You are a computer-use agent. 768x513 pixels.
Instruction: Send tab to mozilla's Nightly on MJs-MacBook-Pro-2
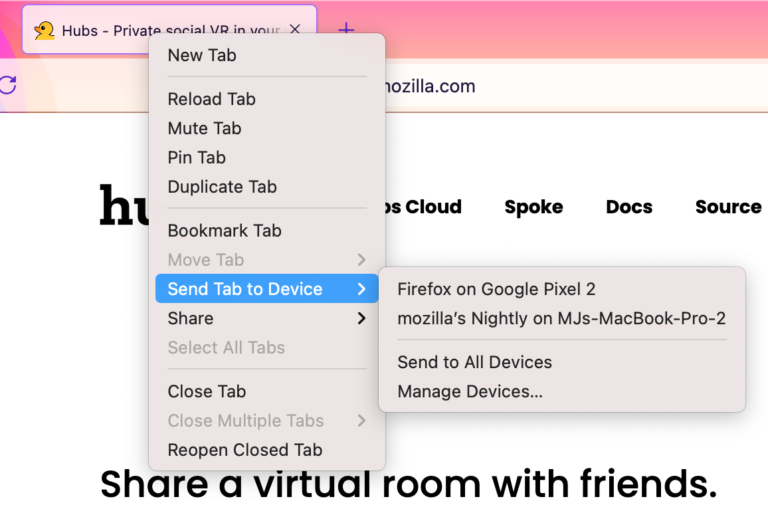click(x=561, y=318)
